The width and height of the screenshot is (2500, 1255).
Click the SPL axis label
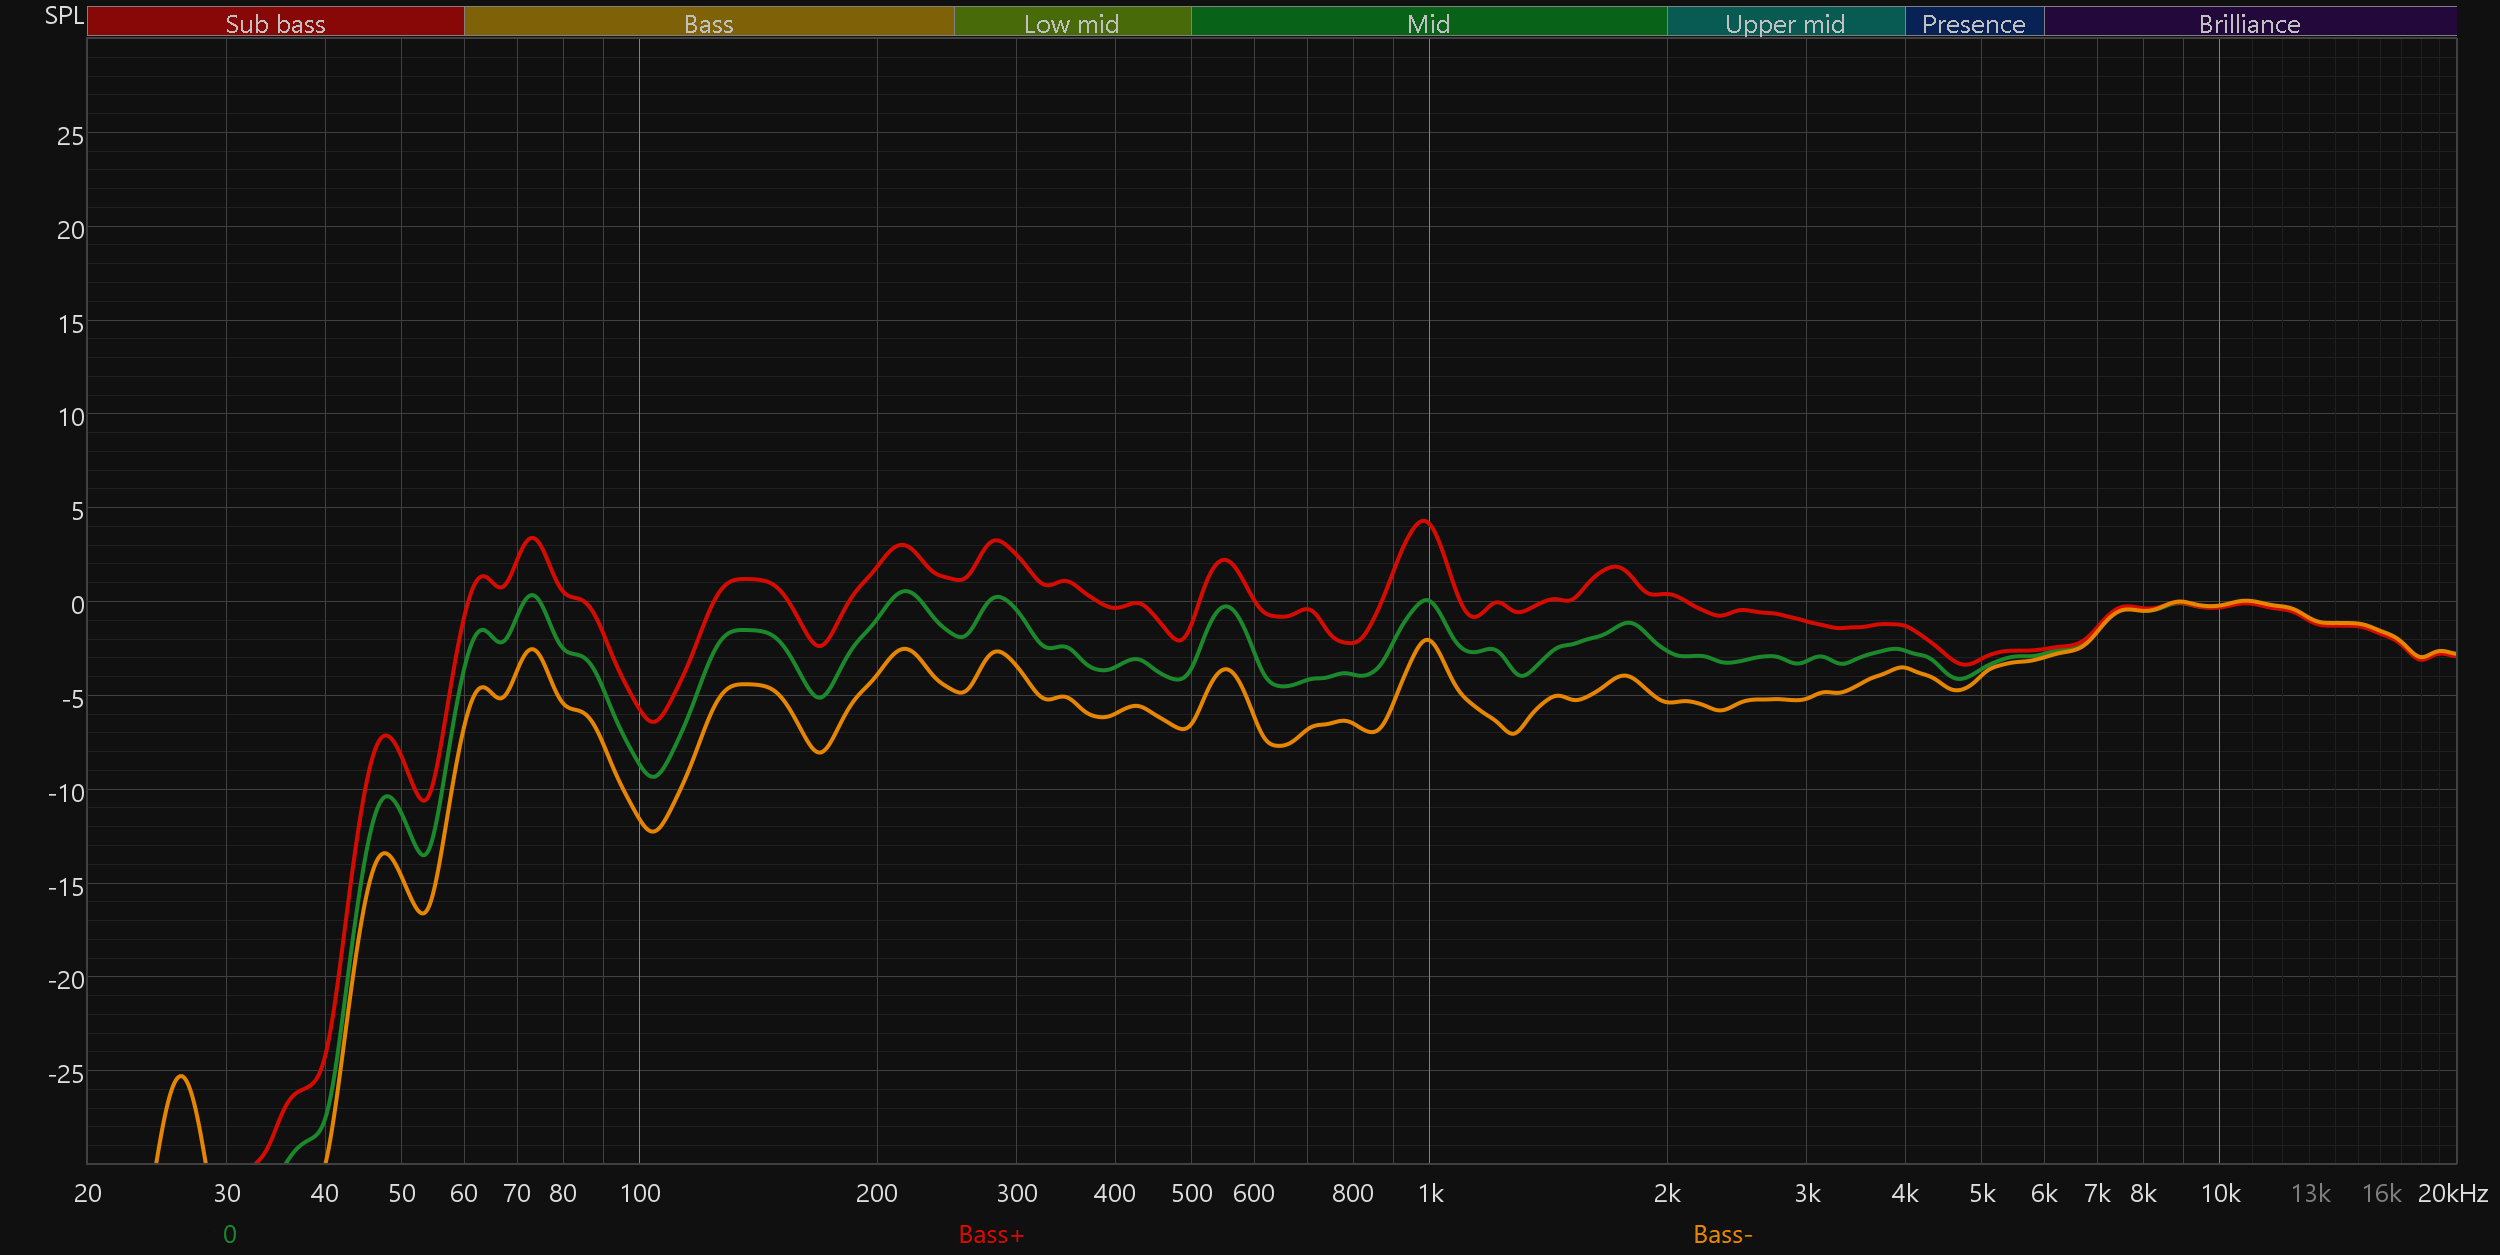tap(64, 16)
